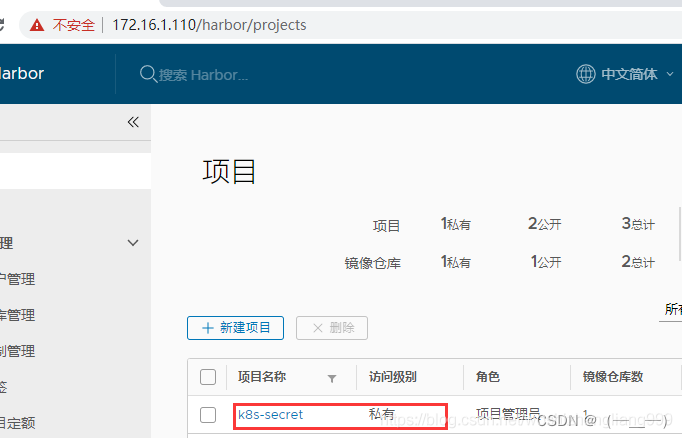Click the 删除 delete button
The width and height of the screenshot is (682, 438).
point(332,328)
